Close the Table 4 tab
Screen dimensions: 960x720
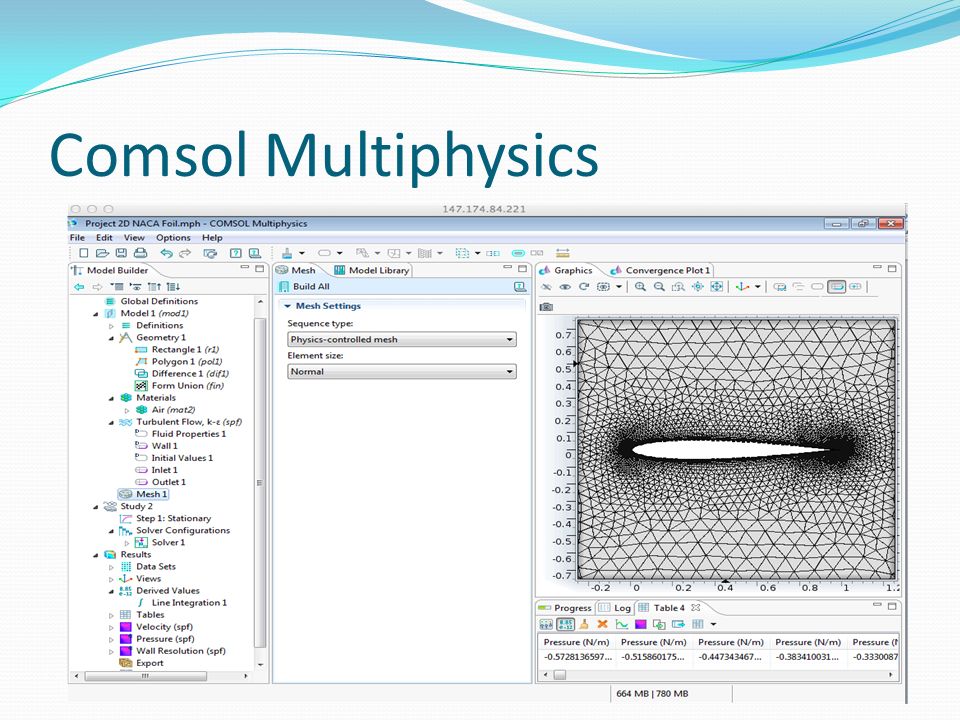(696, 607)
